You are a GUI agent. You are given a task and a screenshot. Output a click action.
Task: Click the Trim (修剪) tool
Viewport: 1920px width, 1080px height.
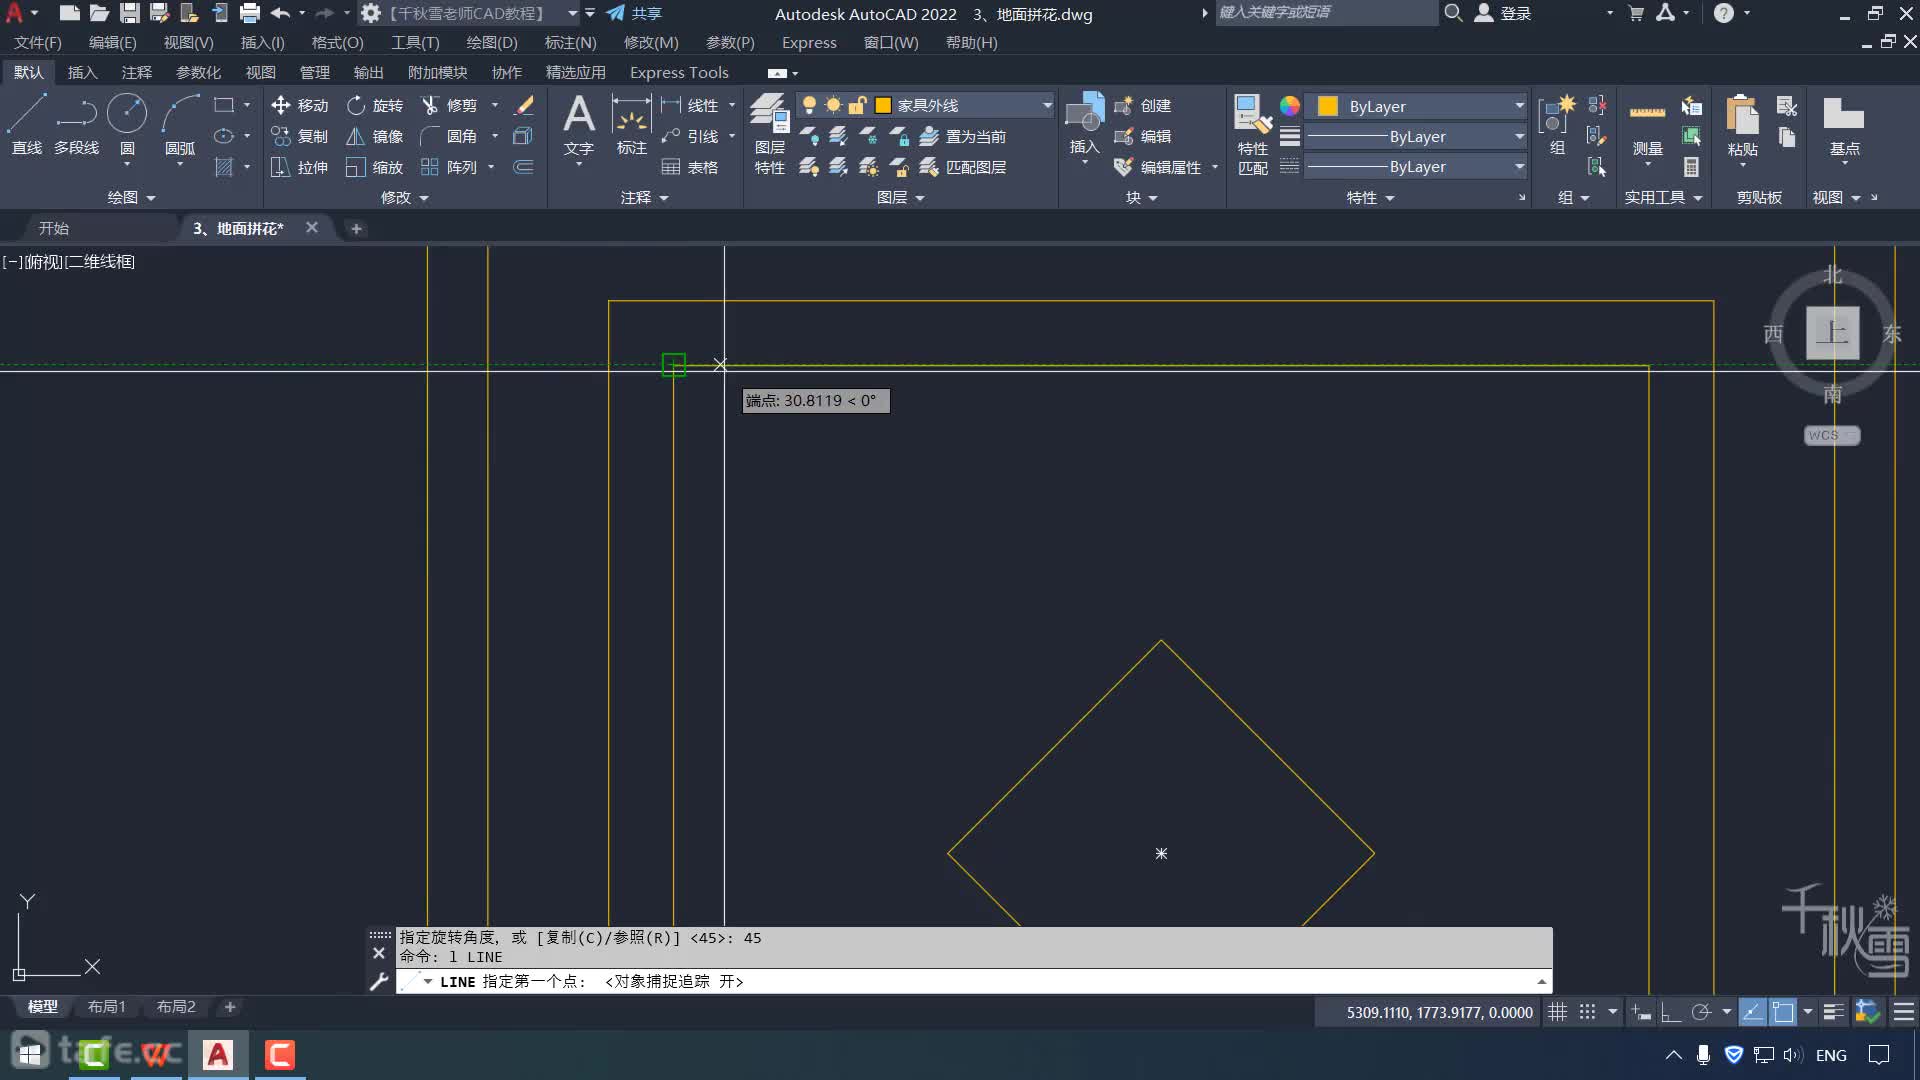coord(450,105)
